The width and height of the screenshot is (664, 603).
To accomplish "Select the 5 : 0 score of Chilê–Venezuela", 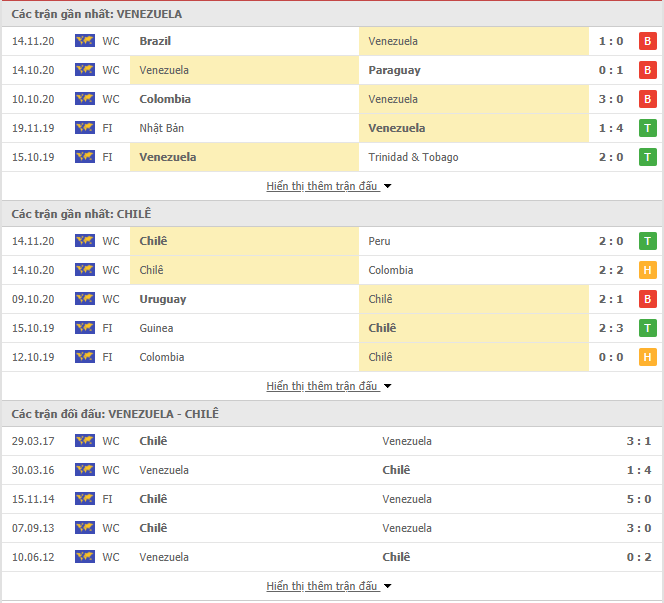I will tap(639, 499).
